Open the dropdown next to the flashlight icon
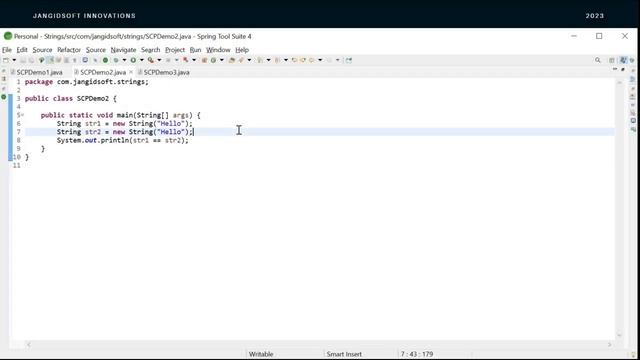This screenshot has width=640, height=360. point(249,60)
